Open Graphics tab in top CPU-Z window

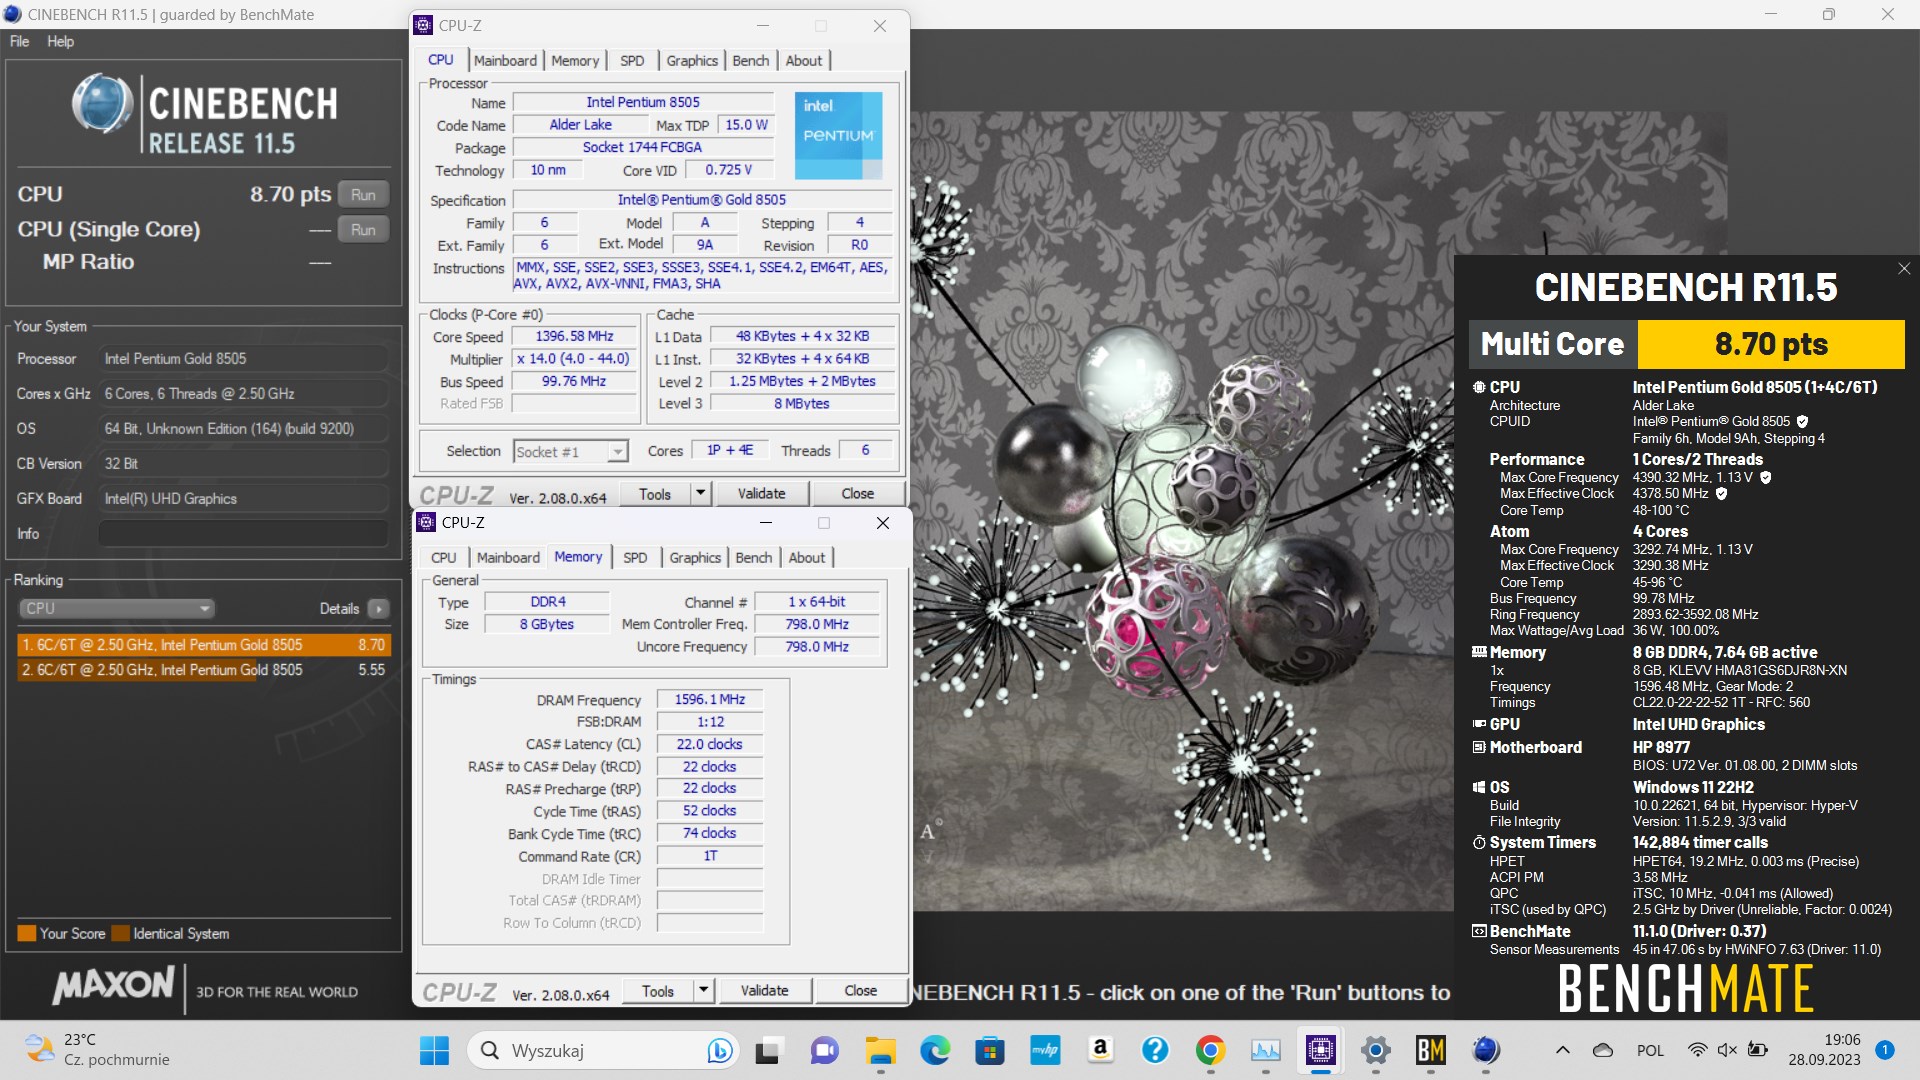pos(692,60)
